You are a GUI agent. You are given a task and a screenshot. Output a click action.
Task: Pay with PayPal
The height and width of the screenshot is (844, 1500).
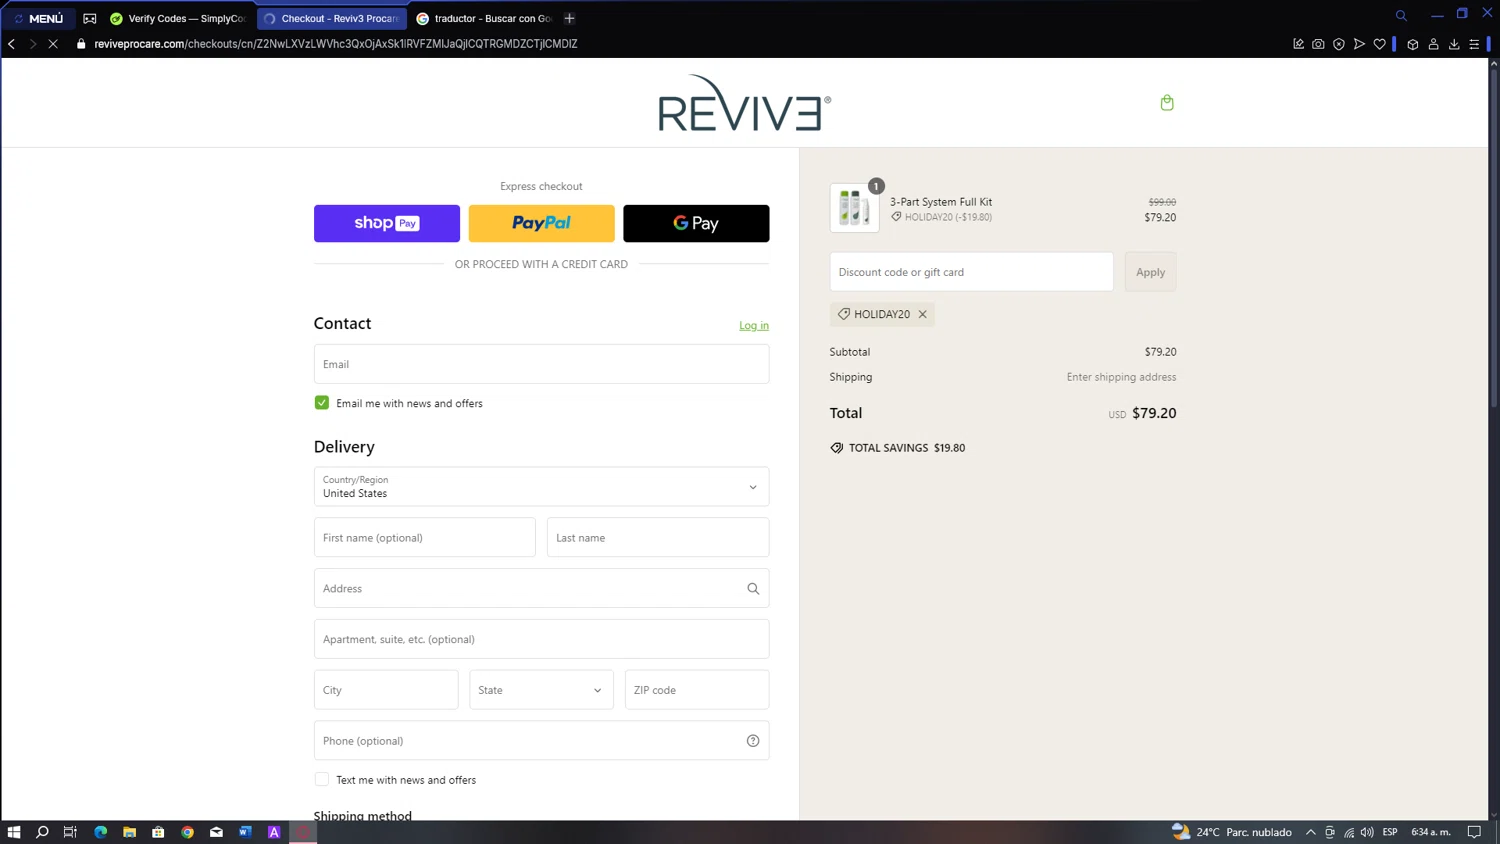(x=541, y=223)
